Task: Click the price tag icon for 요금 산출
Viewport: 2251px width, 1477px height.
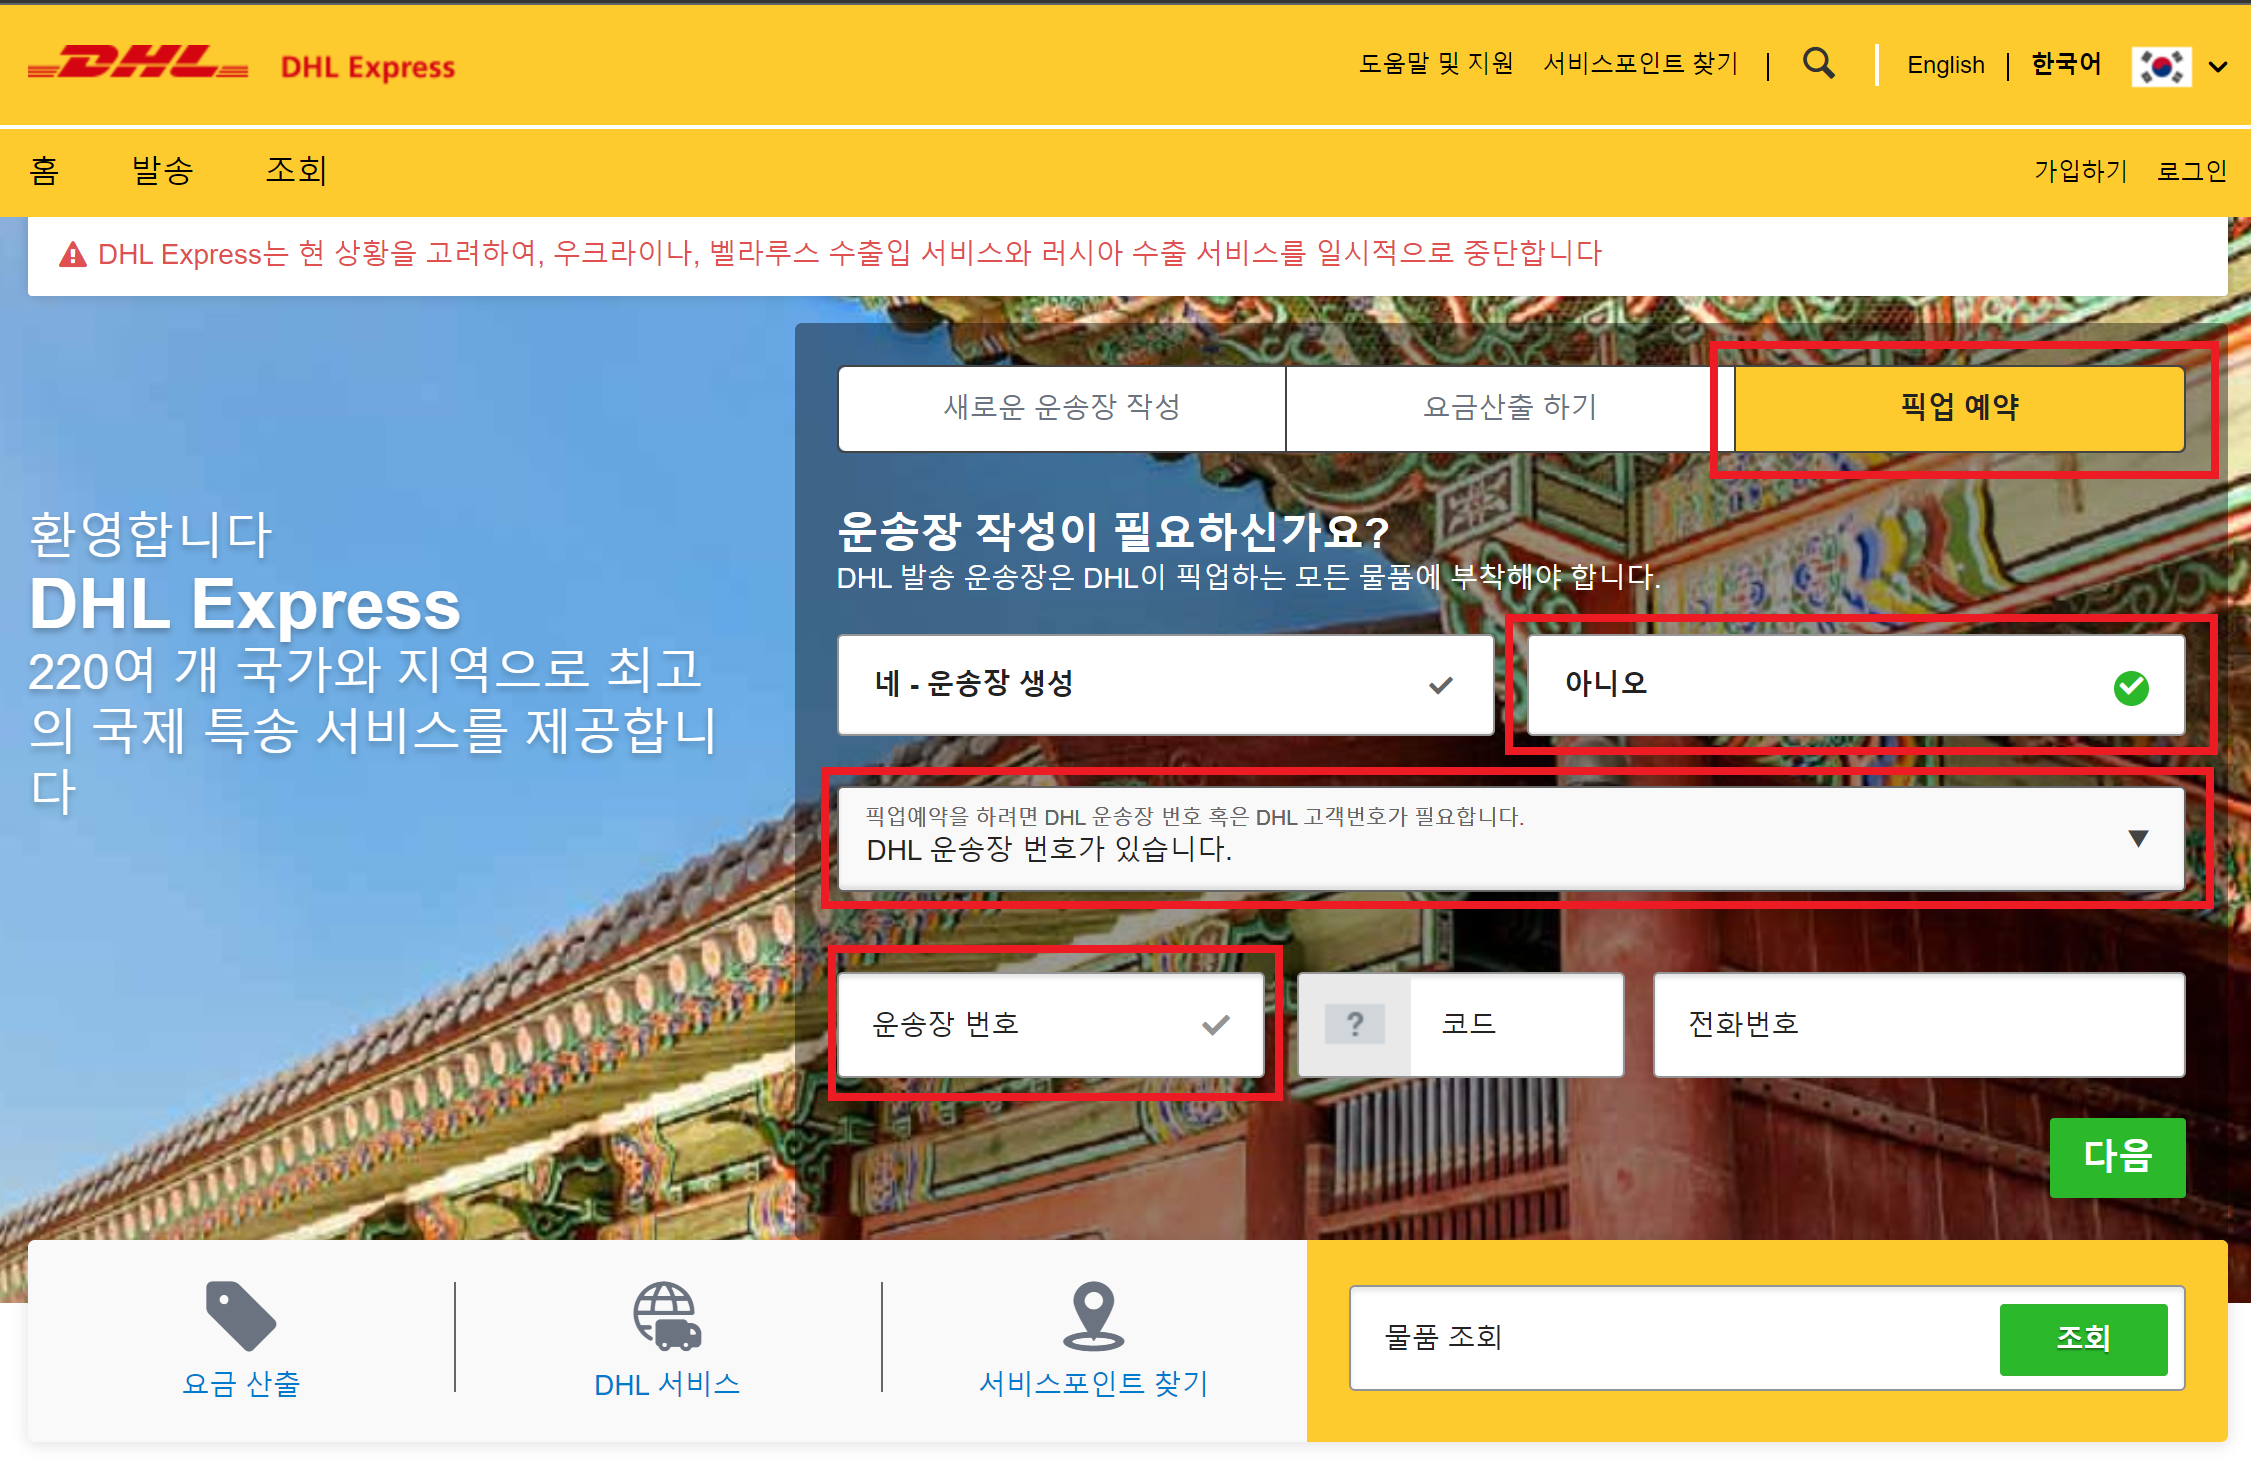Action: click(x=240, y=1315)
